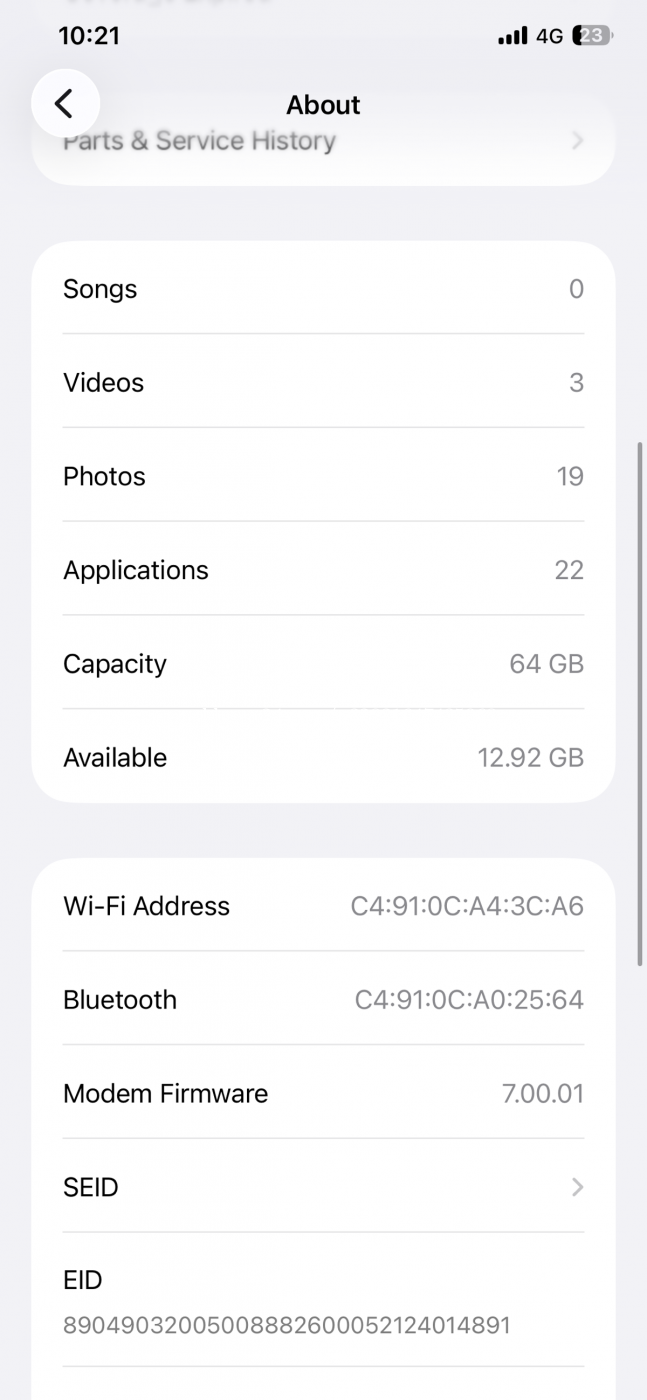Image resolution: width=647 pixels, height=1400 pixels.
Task: Tap the back arrow button
Action: [65, 103]
